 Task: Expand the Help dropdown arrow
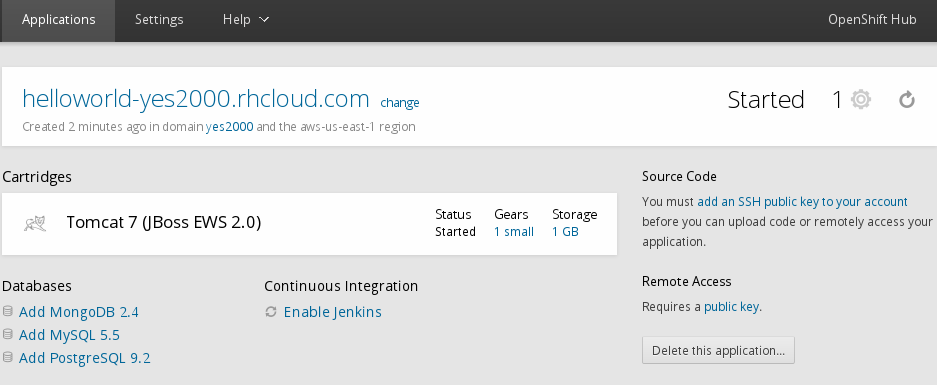(264, 20)
